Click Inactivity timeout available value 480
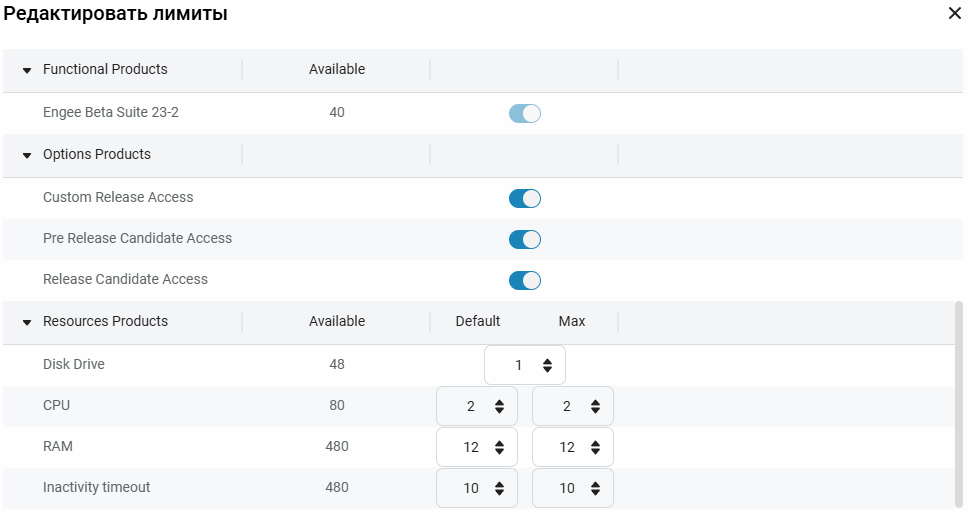Screen dimensions: 968x513 point(337,487)
